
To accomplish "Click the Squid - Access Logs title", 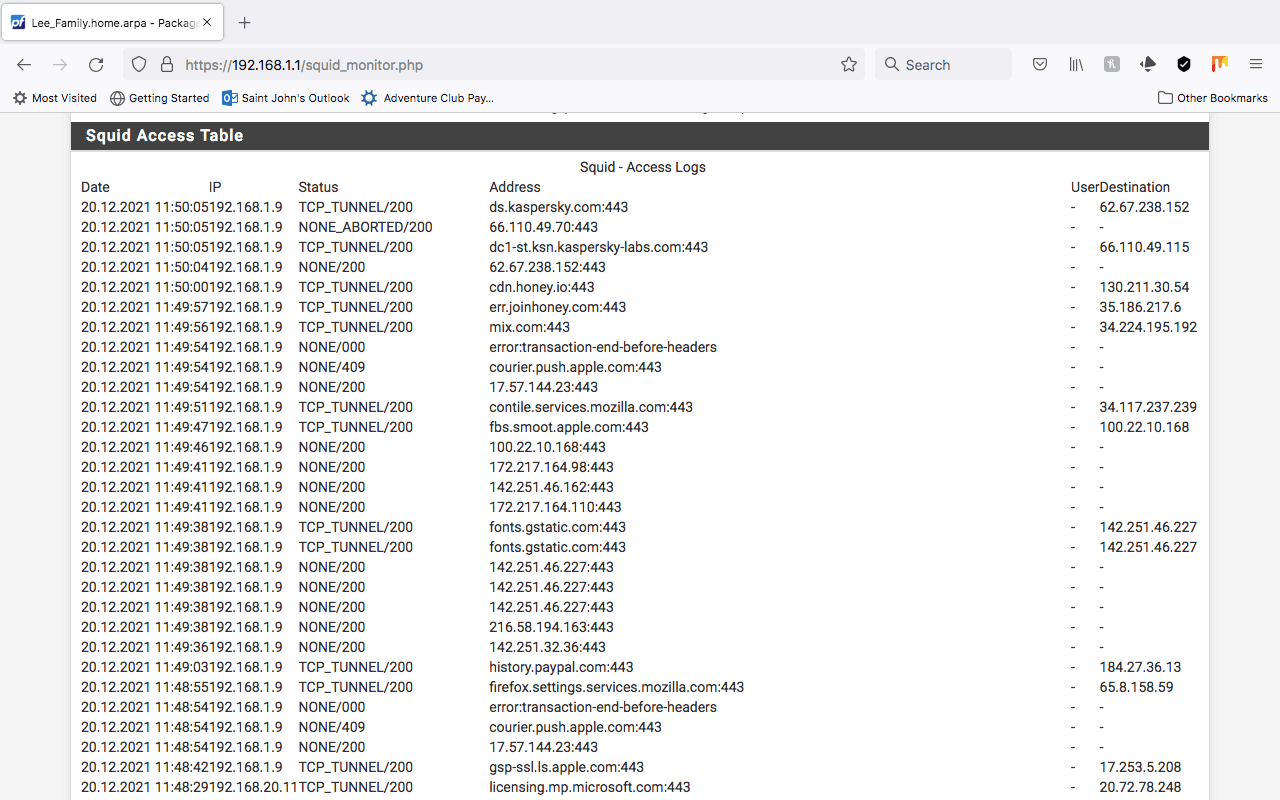I will tap(643, 167).
